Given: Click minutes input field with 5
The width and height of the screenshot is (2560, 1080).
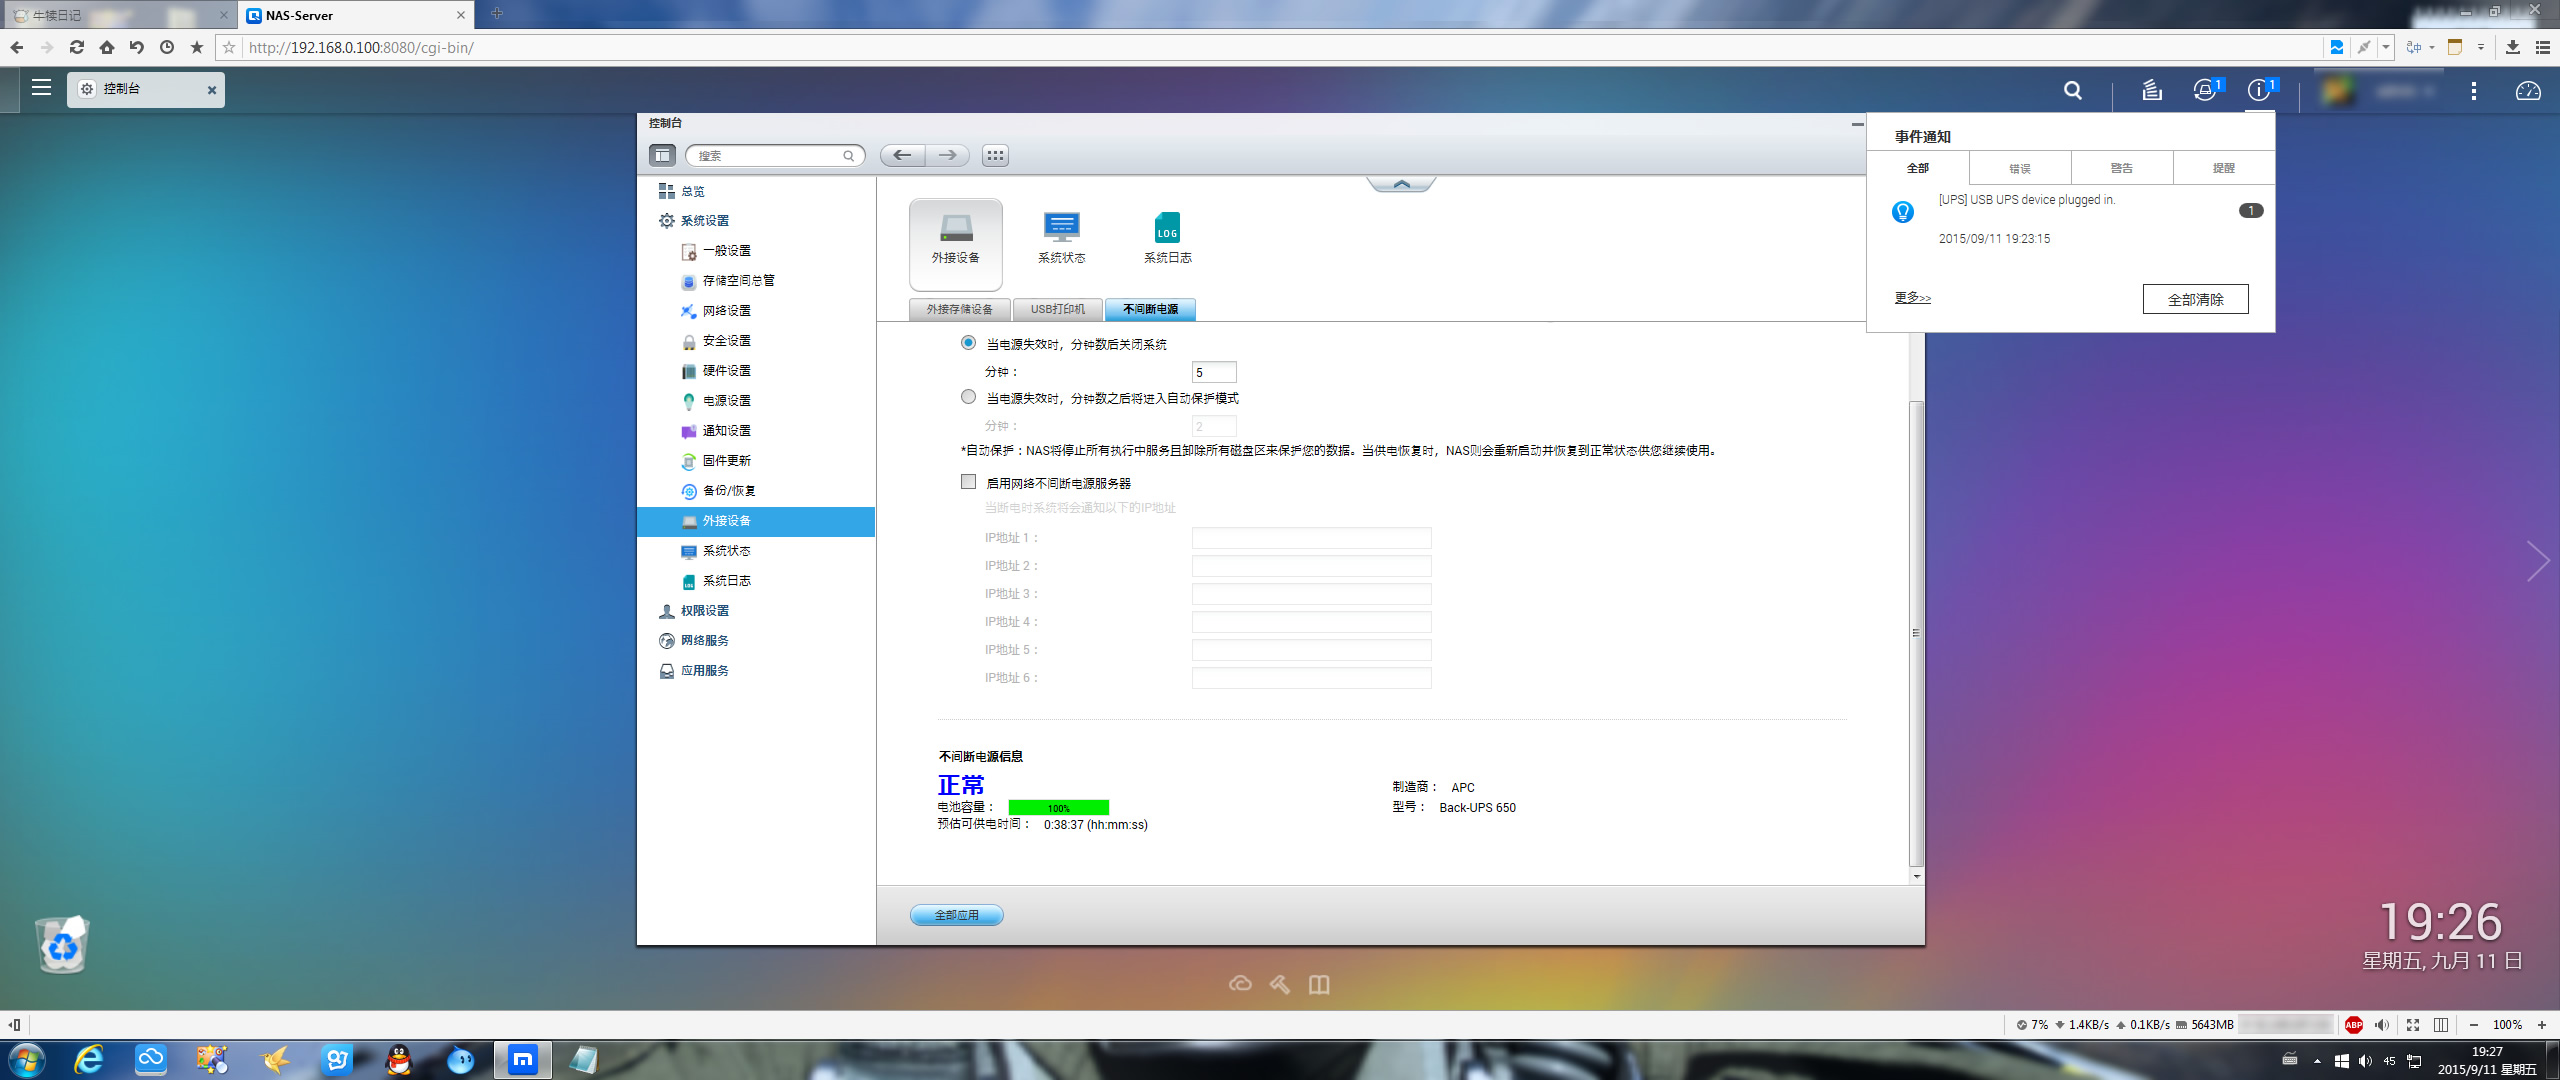Looking at the screenshot, I should click(x=1214, y=372).
